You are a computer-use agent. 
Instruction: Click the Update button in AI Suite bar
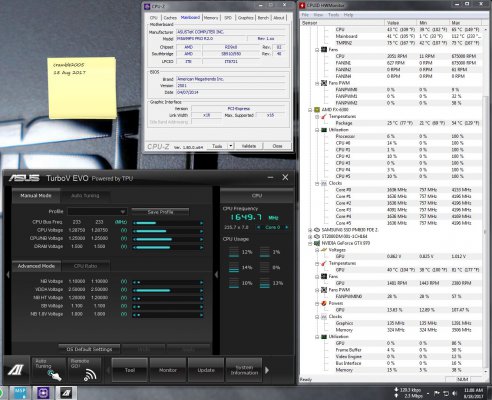click(206, 370)
